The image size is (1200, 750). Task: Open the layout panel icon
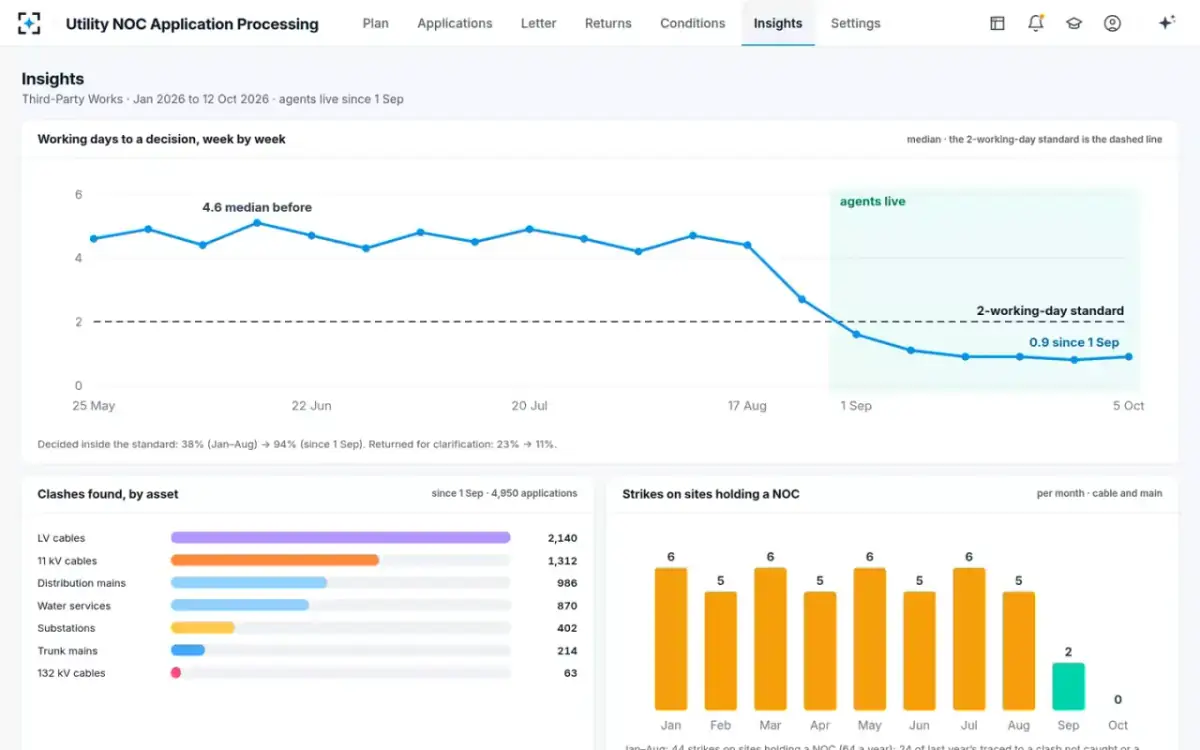[x=997, y=23]
